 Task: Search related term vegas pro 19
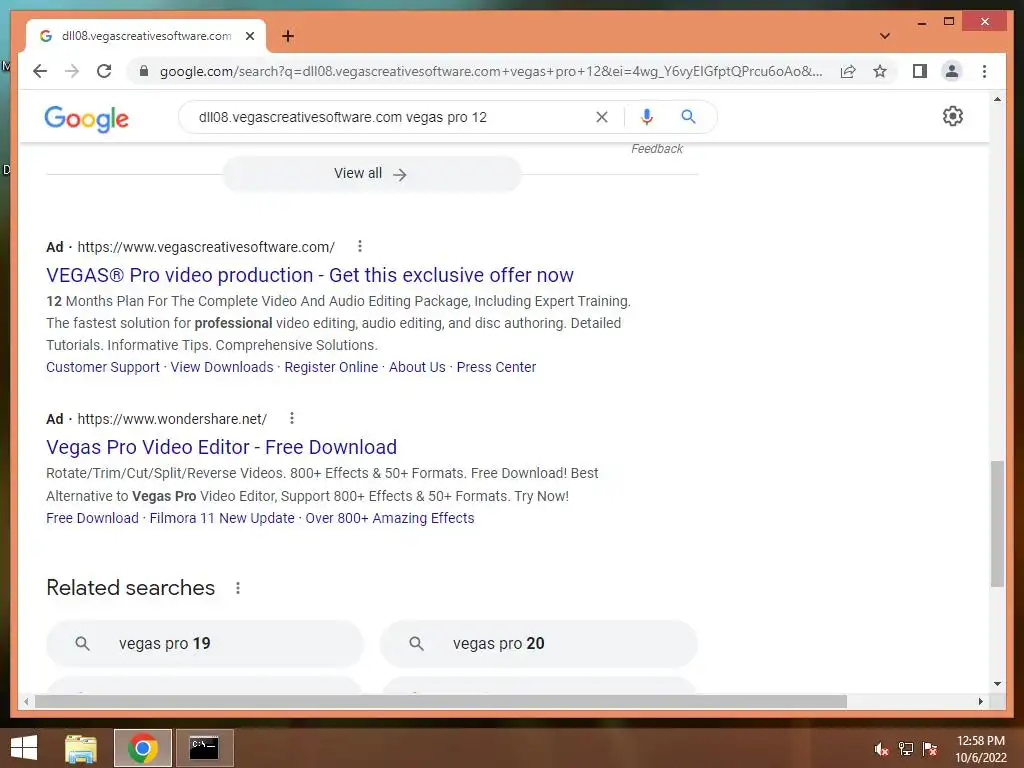coord(204,643)
